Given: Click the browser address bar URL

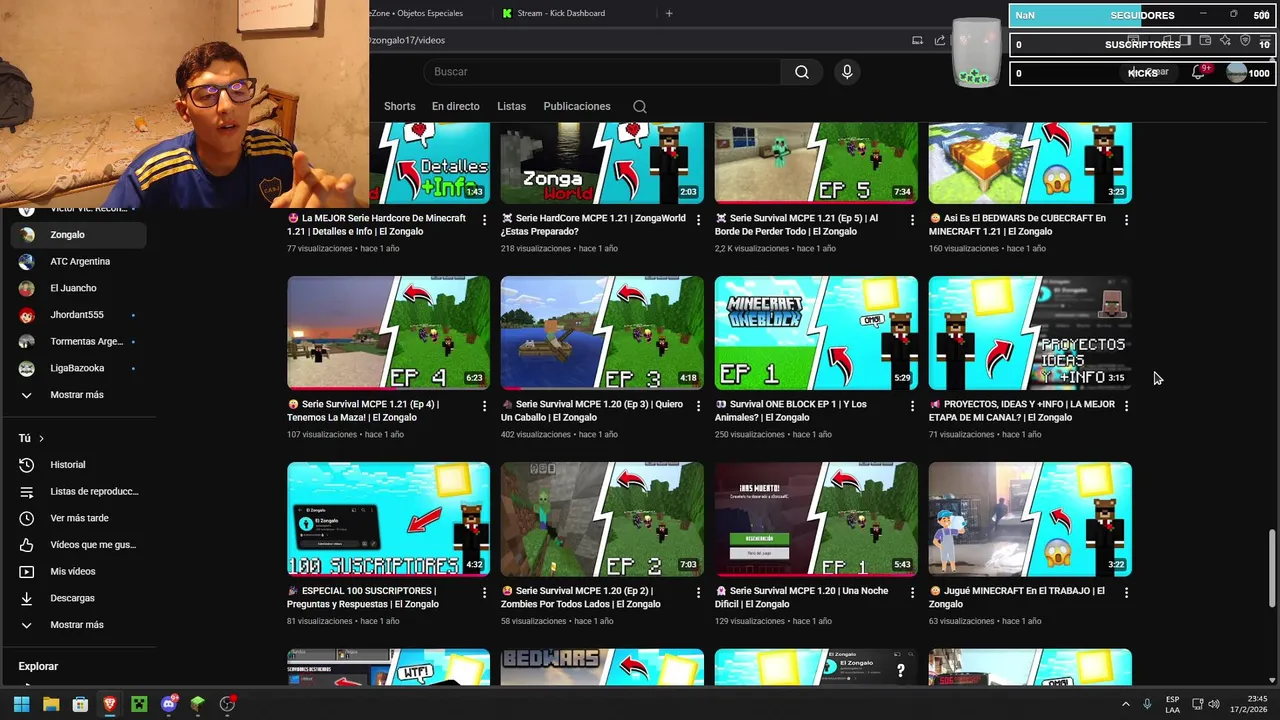Looking at the screenshot, I should (x=408, y=40).
